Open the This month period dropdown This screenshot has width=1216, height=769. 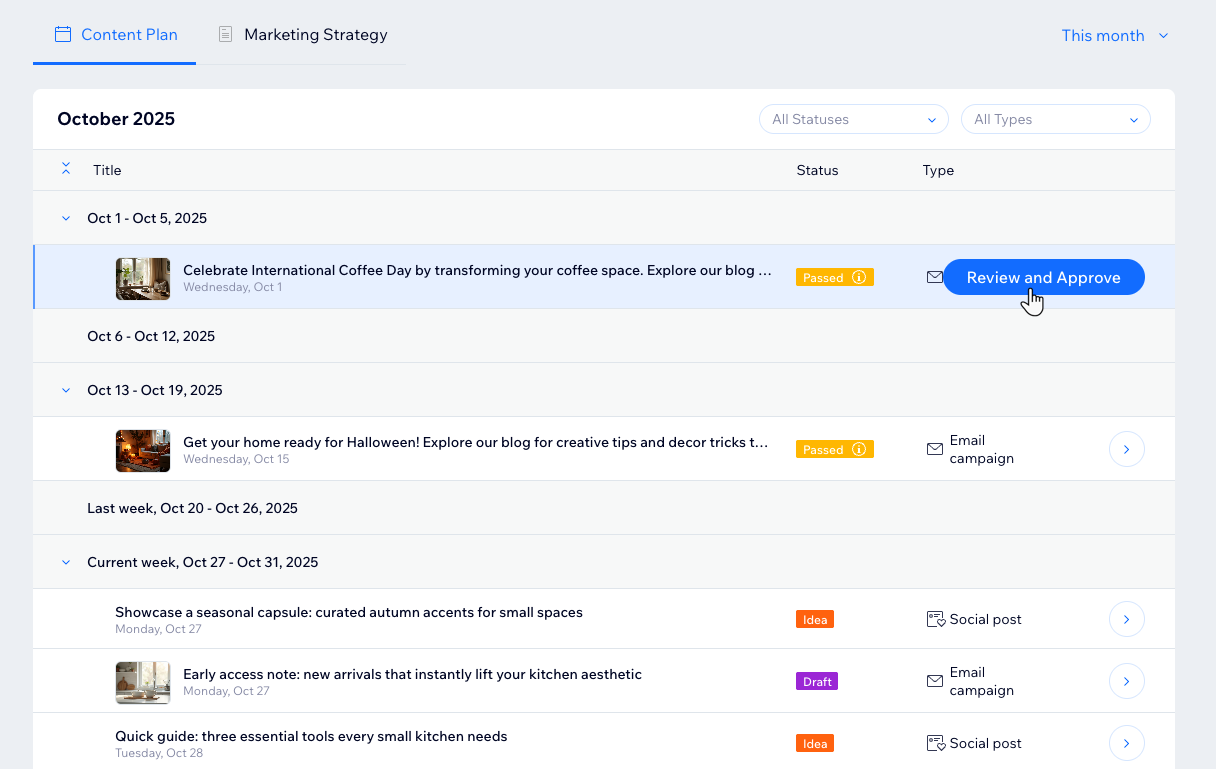(1114, 36)
